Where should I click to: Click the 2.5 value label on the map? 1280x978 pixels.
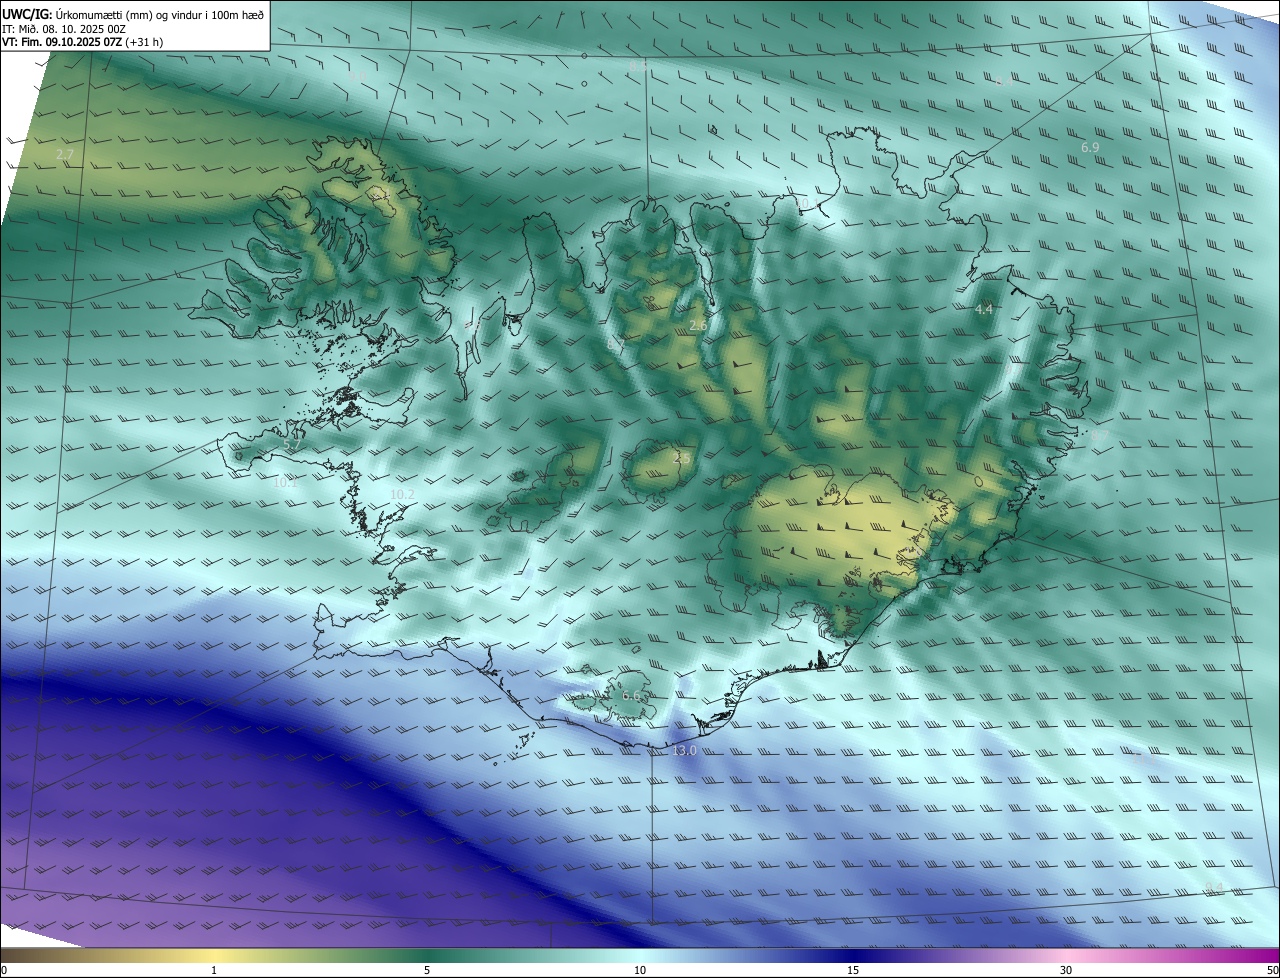682,458
